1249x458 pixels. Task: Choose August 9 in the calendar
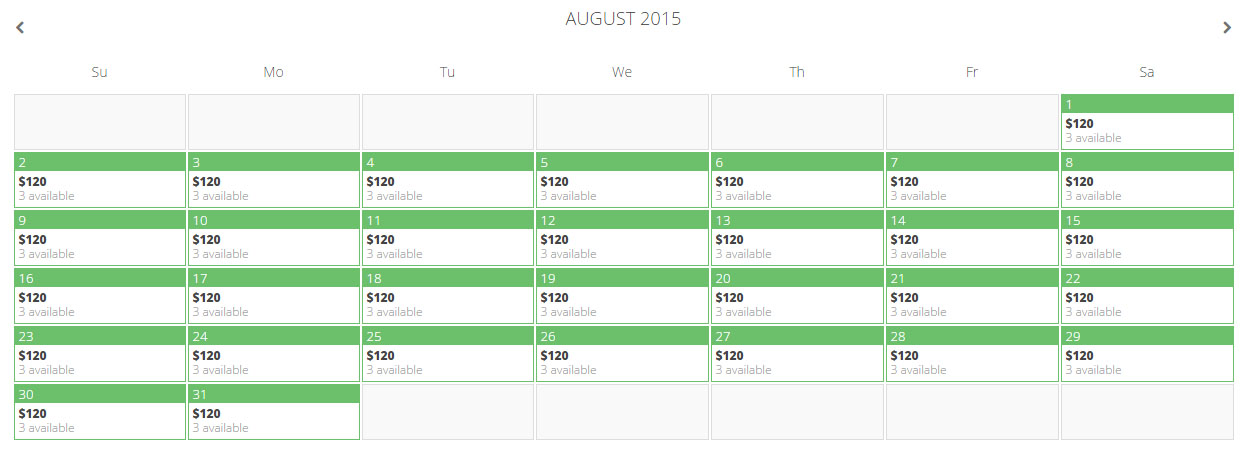pyautogui.click(x=99, y=238)
